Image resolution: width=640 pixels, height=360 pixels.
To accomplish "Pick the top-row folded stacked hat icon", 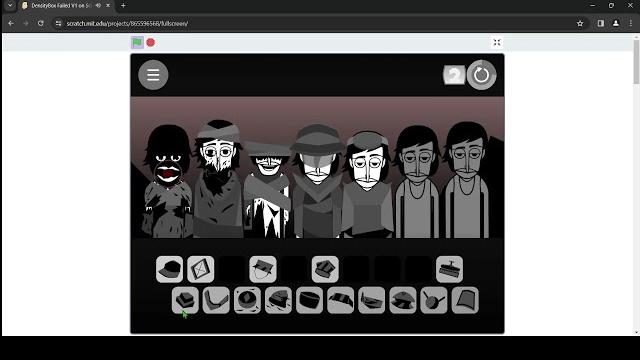I will click(325, 269).
